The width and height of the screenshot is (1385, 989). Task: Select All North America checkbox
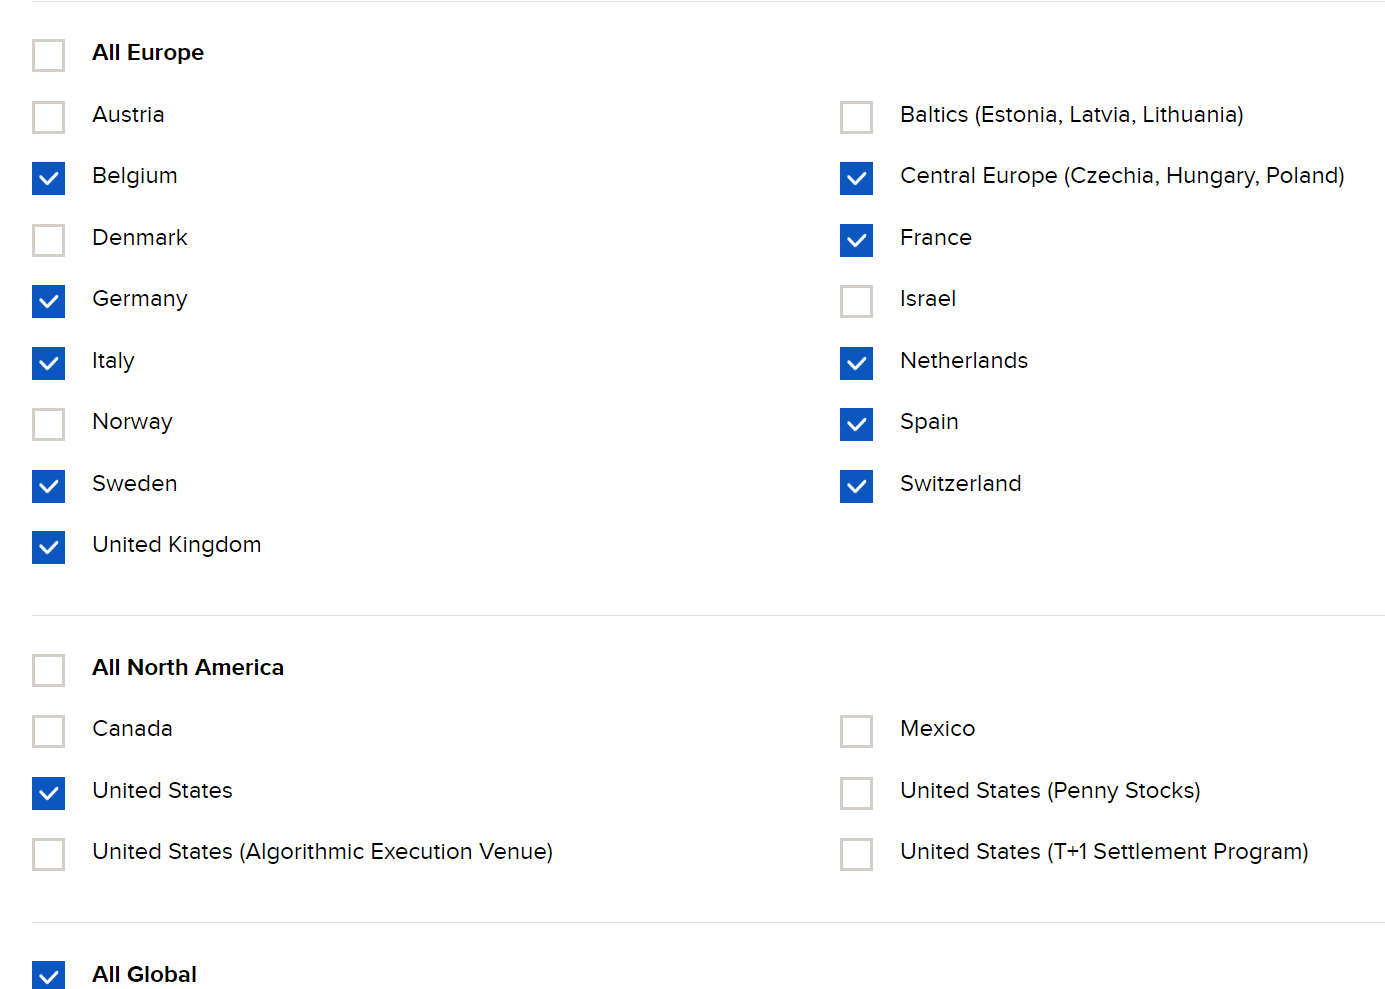click(x=48, y=670)
